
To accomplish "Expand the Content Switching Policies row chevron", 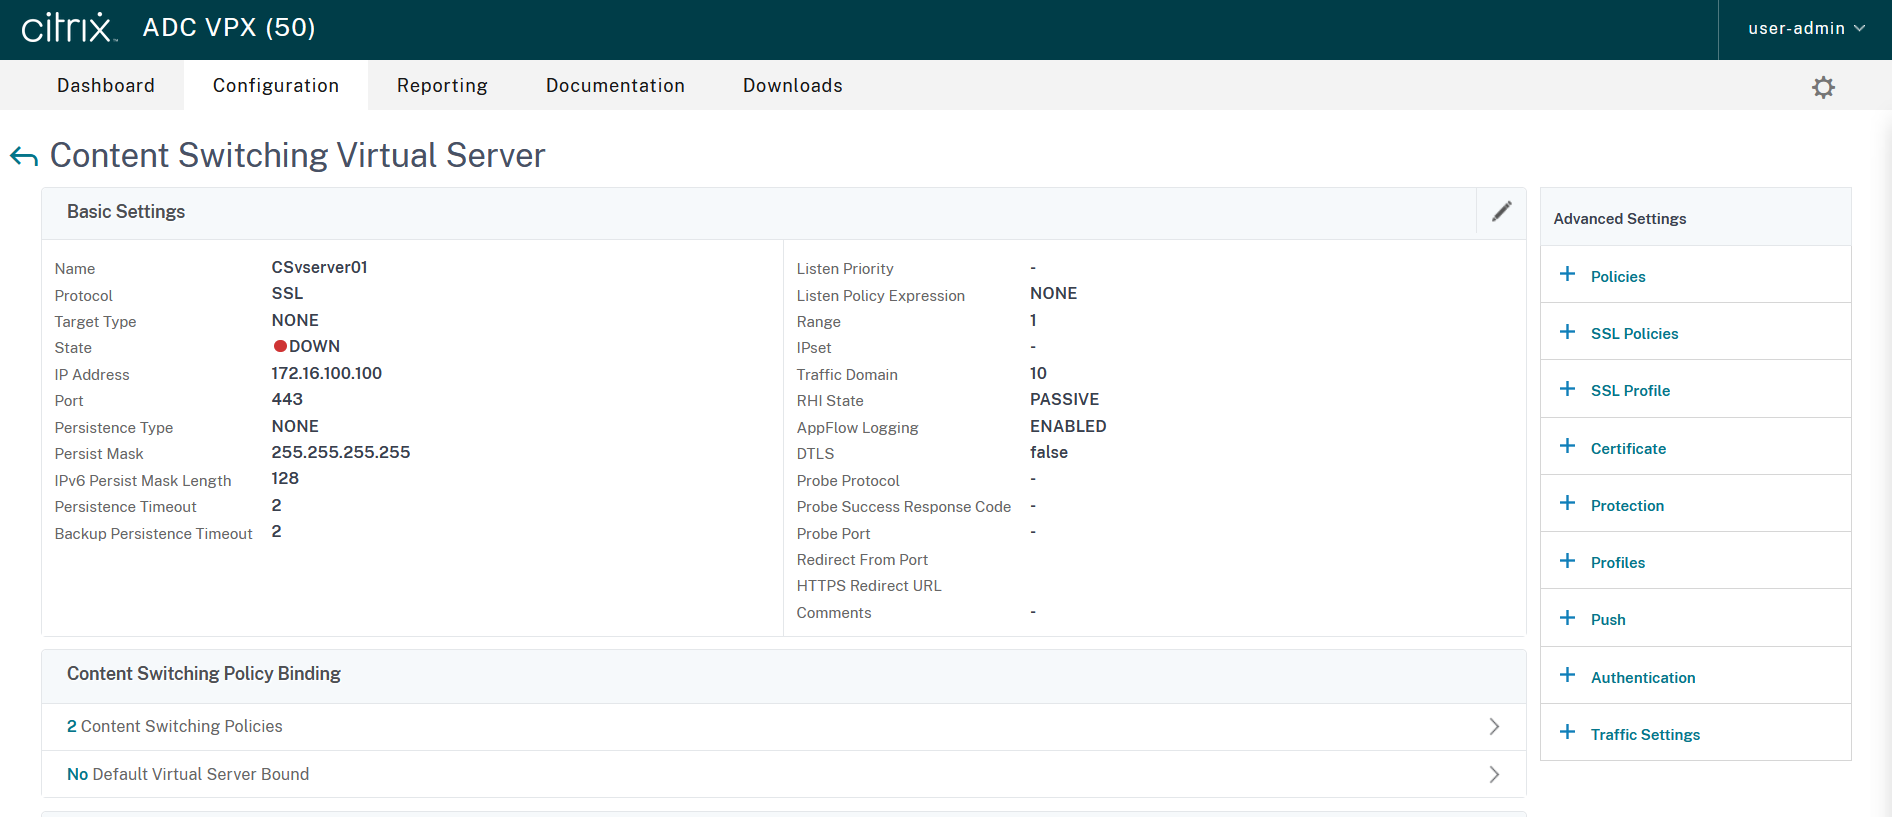I will coord(1494,727).
